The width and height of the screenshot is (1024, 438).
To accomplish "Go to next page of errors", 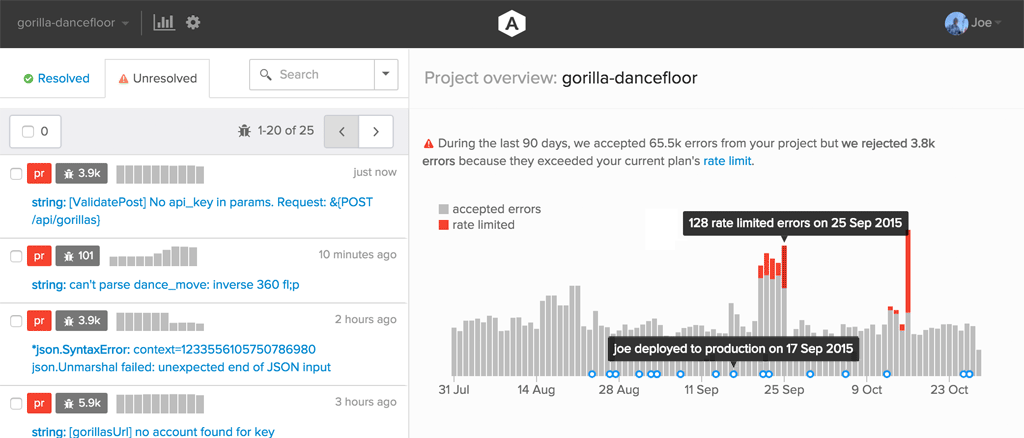I will pyautogui.click(x=376, y=131).
